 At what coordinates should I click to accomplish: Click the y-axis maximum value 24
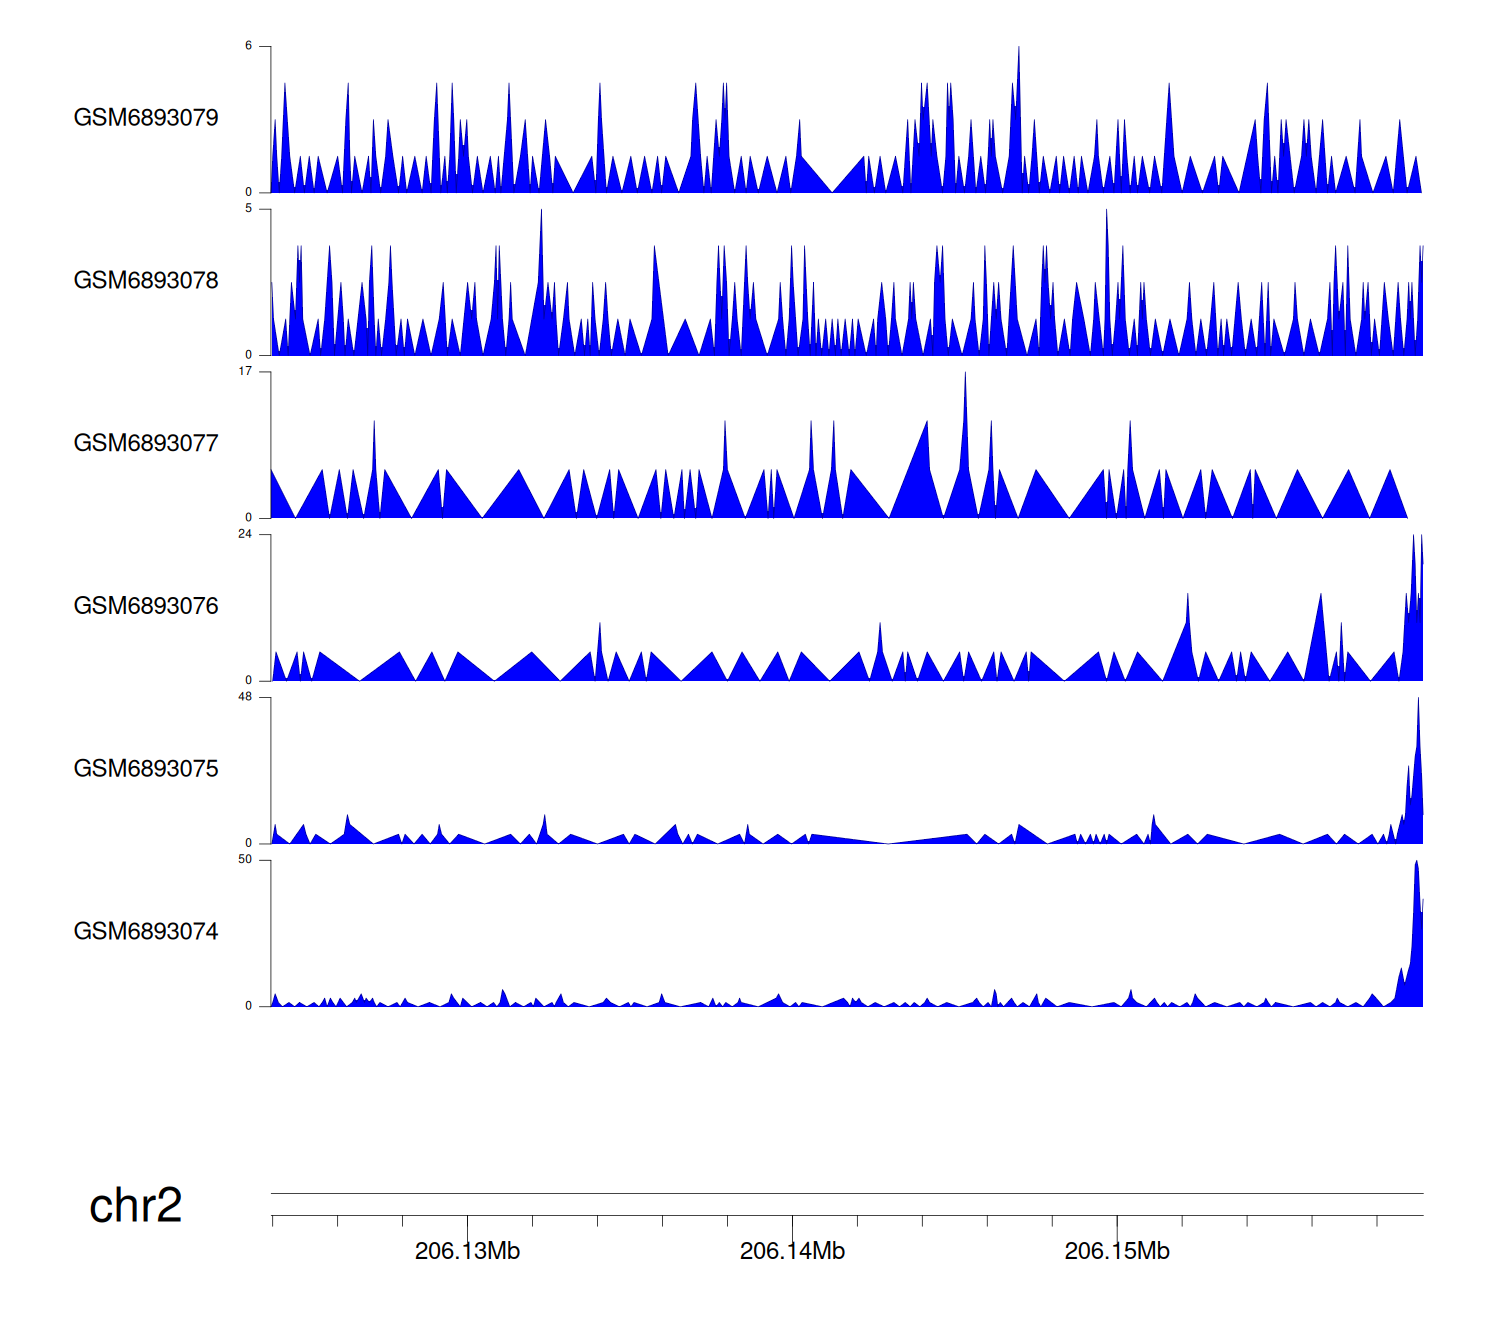pyautogui.click(x=245, y=535)
